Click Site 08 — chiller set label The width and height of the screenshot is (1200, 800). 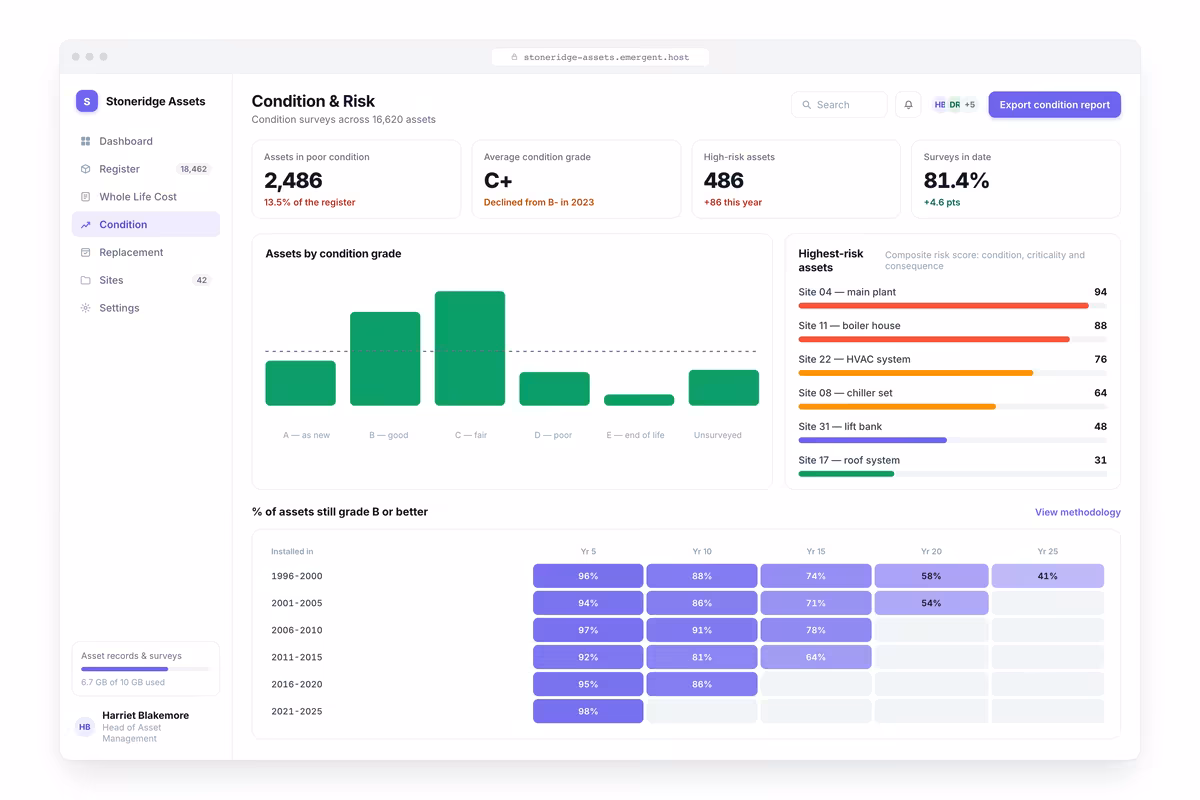tap(845, 393)
